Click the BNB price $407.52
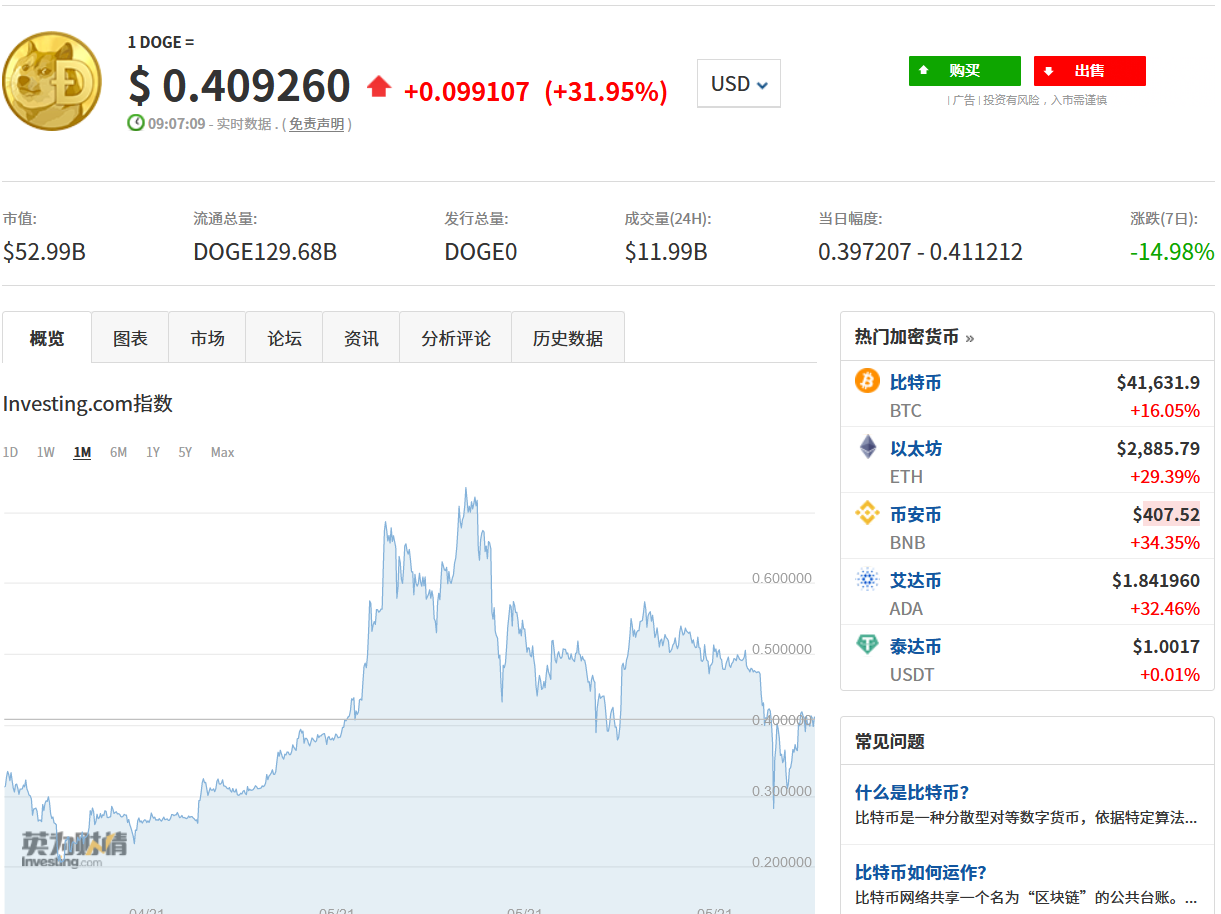Image resolution: width=1221 pixels, height=914 pixels. click(1166, 514)
